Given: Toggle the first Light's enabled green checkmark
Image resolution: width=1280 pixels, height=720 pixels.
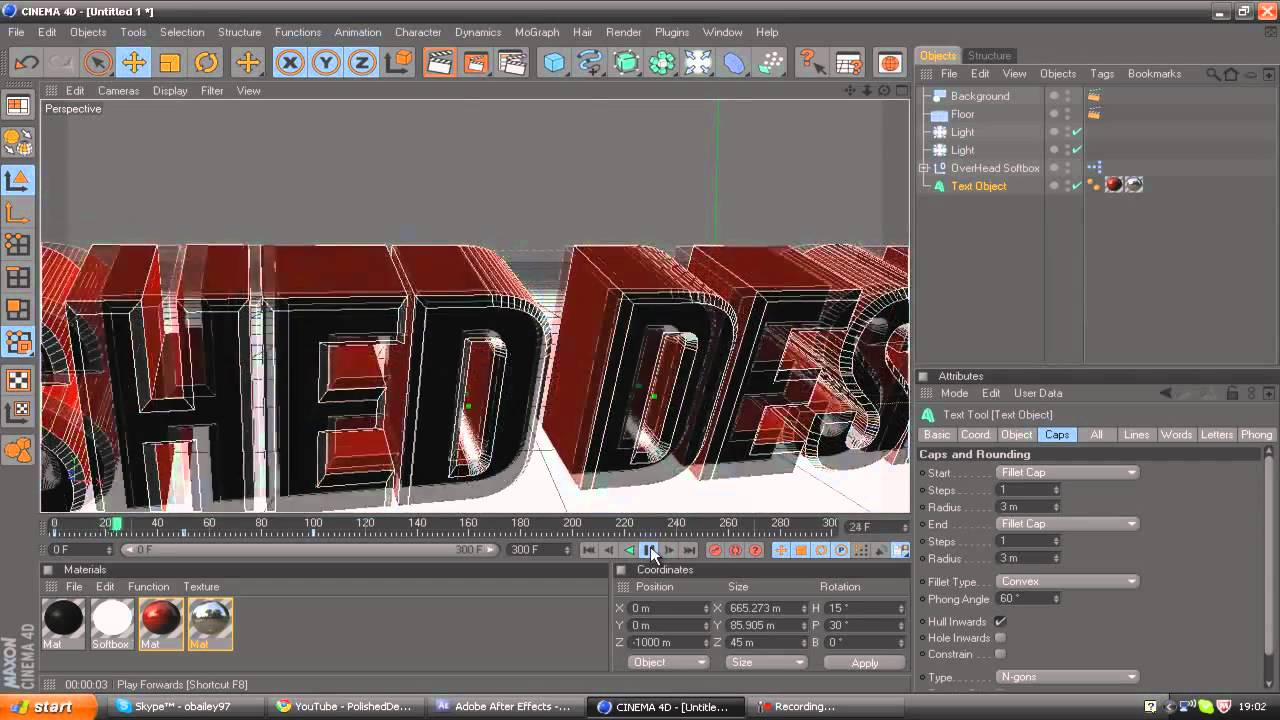Looking at the screenshot, I should click(x=1077, y=132).
